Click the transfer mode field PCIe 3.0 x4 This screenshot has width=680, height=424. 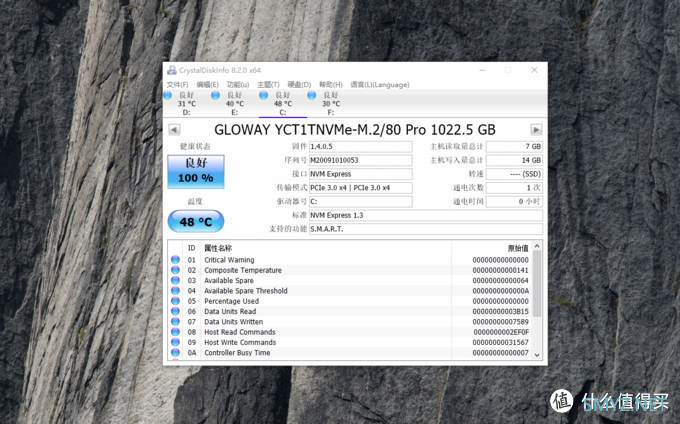pos(360,188)
